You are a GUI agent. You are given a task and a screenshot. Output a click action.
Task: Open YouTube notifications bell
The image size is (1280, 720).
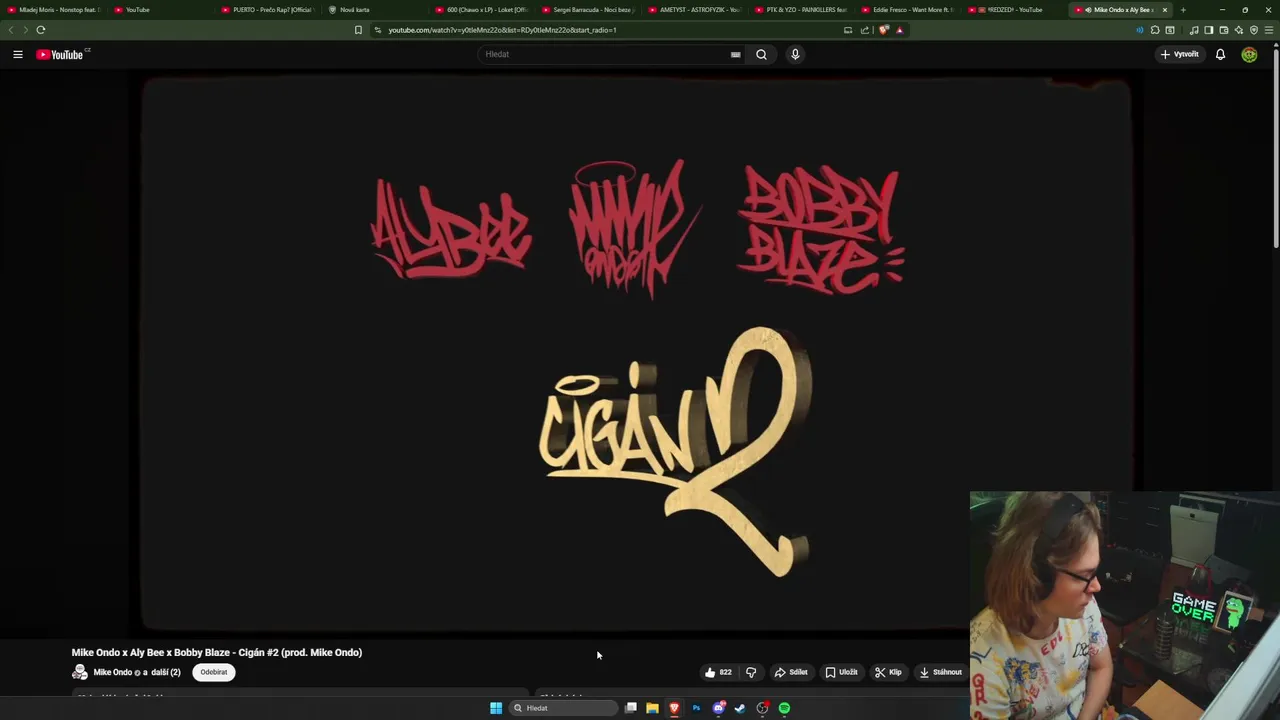tap(1220, 54)
